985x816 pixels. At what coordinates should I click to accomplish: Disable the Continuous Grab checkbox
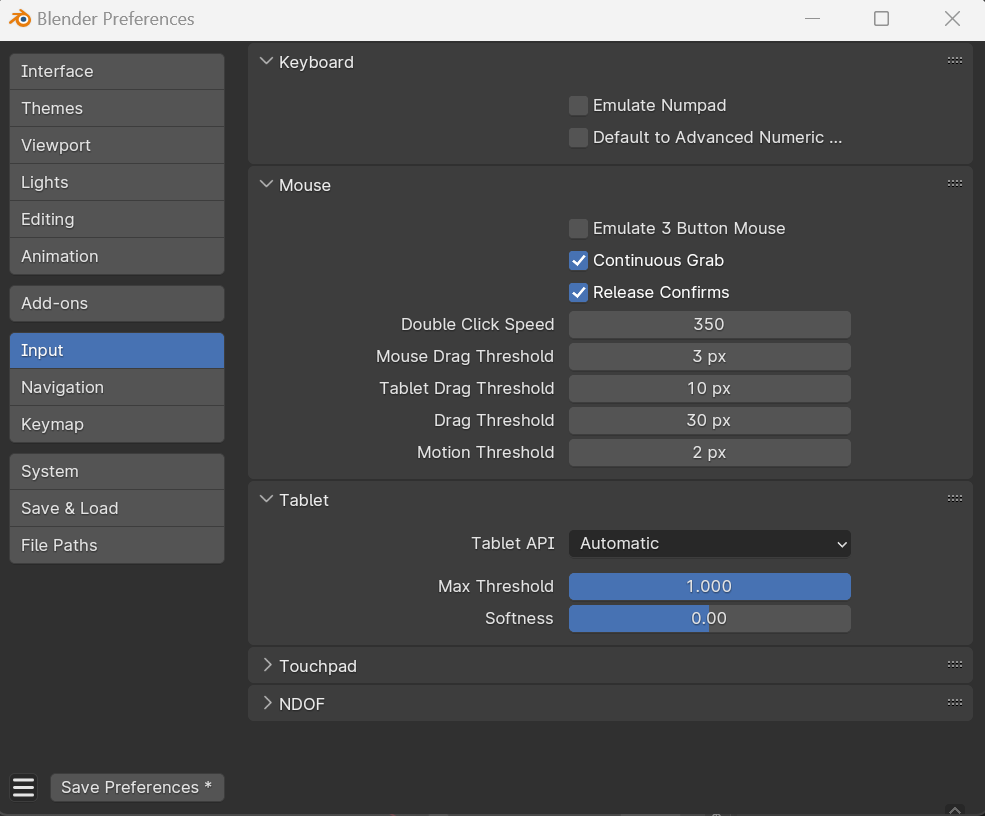click(578, 261)
